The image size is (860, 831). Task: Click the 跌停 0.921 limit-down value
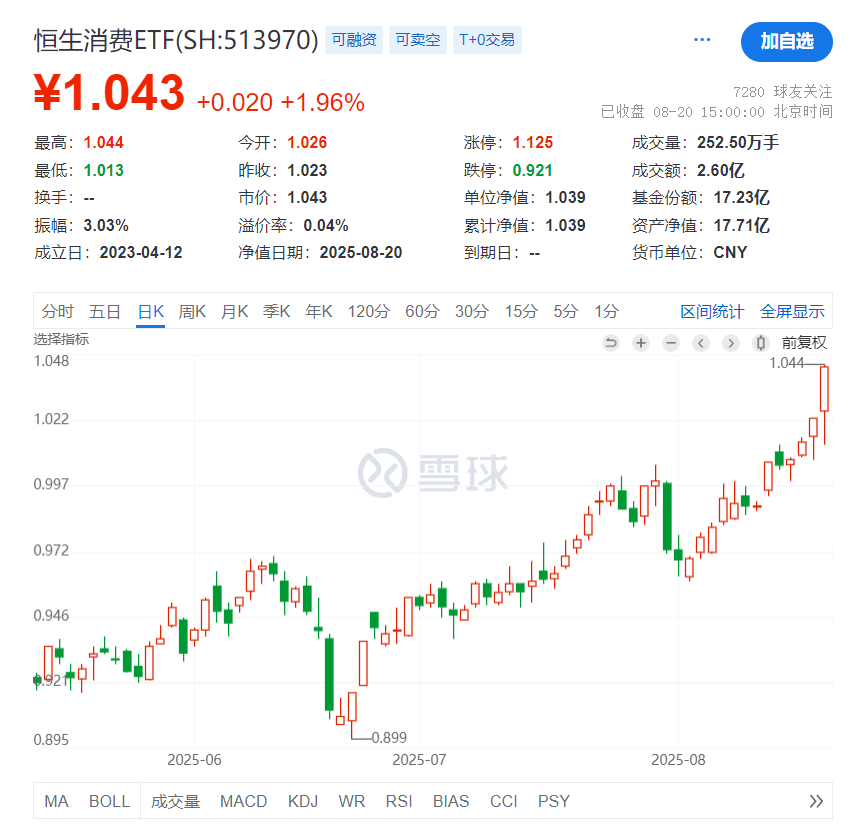[532, 170]
